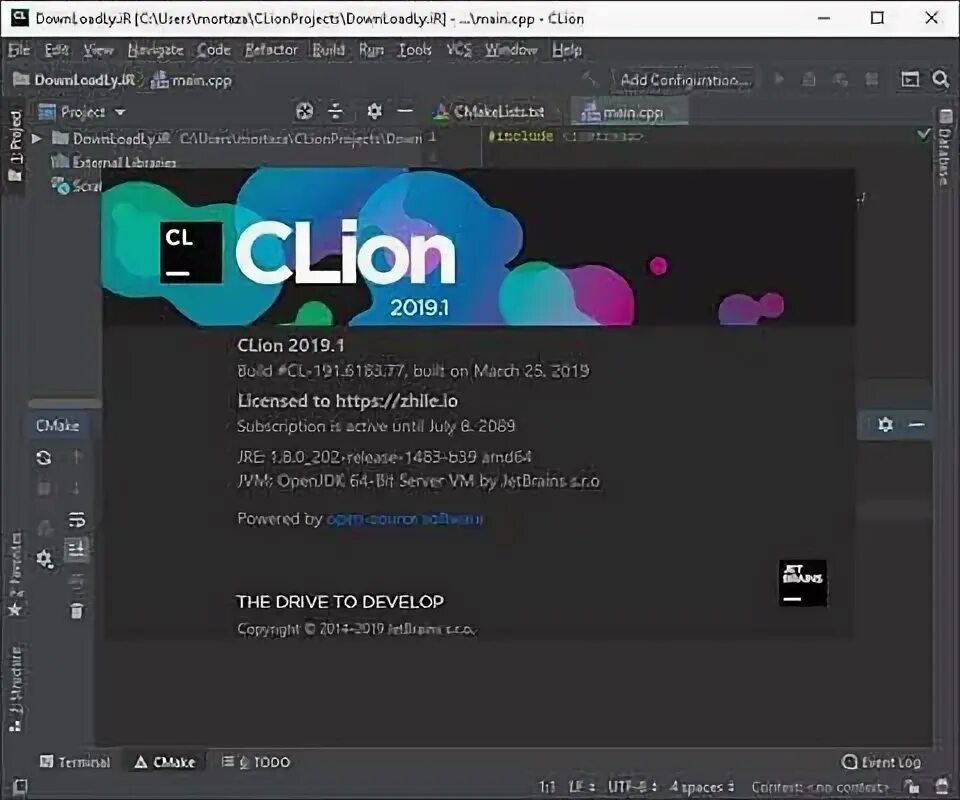
Task: Toggle the 1: Project side tool window
Action: coord(15,146)
